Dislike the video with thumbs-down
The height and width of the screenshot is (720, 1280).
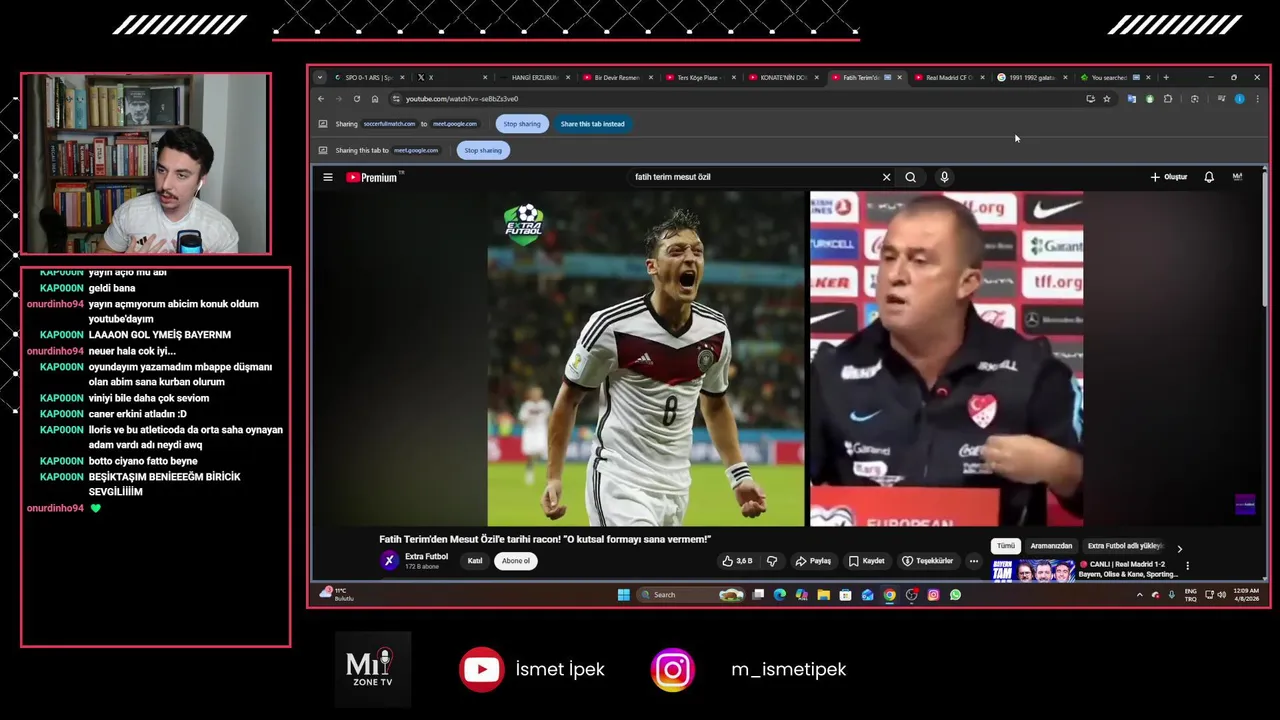tap(771, 561)
